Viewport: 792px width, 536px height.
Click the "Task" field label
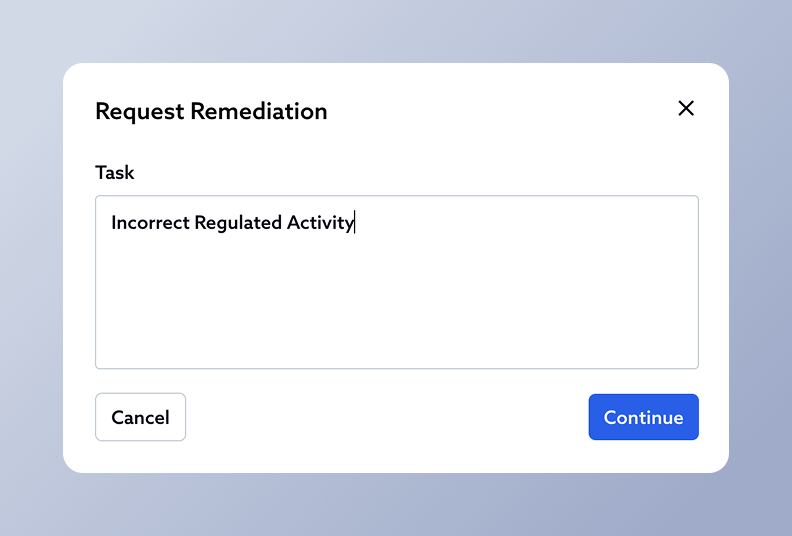click(x=115, y=172)
